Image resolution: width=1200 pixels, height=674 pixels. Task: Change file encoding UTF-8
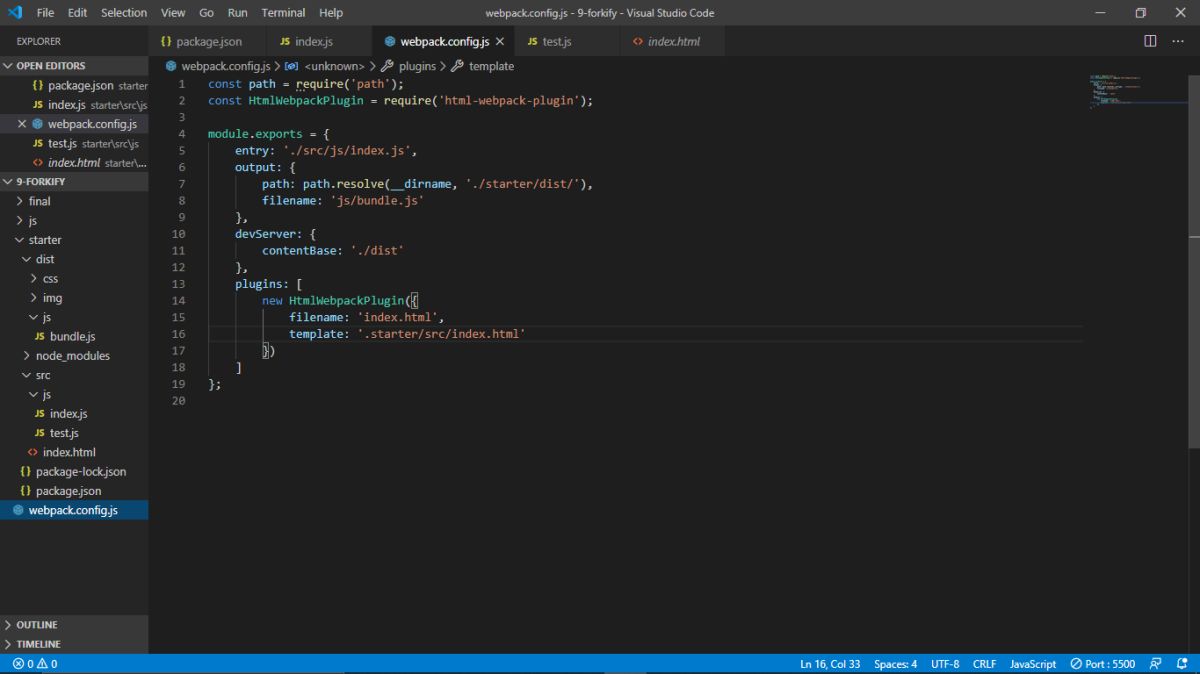point(945,664)
